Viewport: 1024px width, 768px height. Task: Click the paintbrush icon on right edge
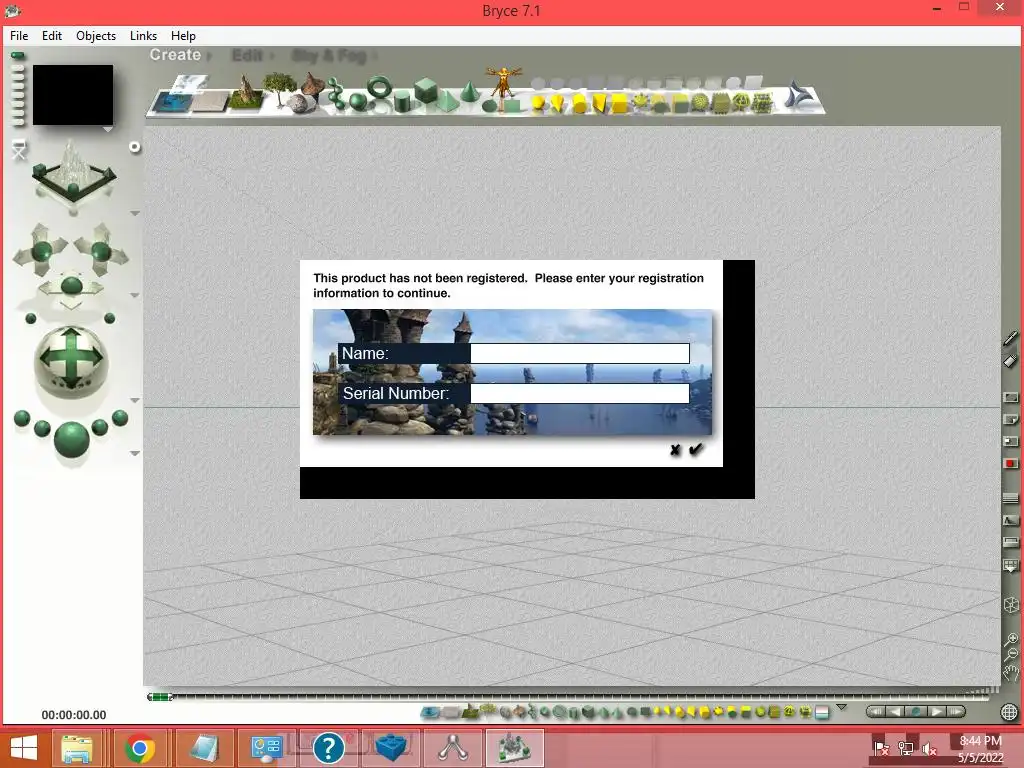click(x=1010, y=338)
